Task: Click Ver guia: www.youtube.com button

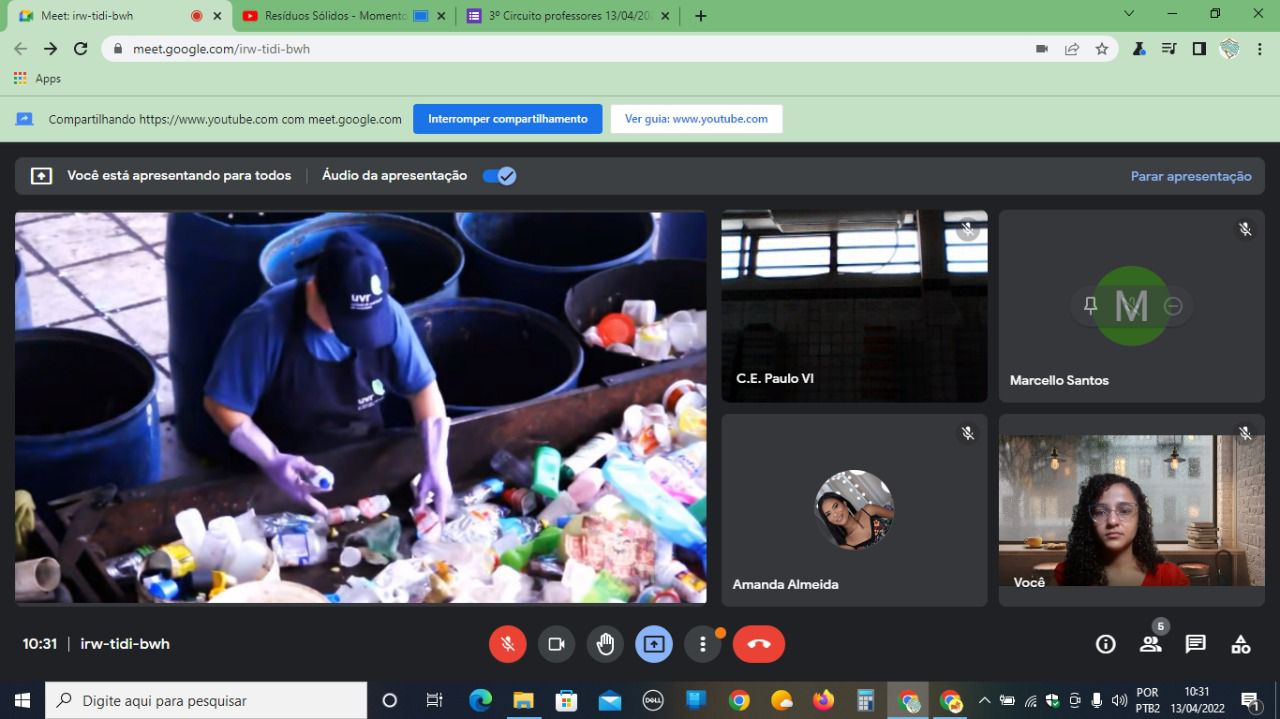Action: pyautogui.click(x=696, y=119)
